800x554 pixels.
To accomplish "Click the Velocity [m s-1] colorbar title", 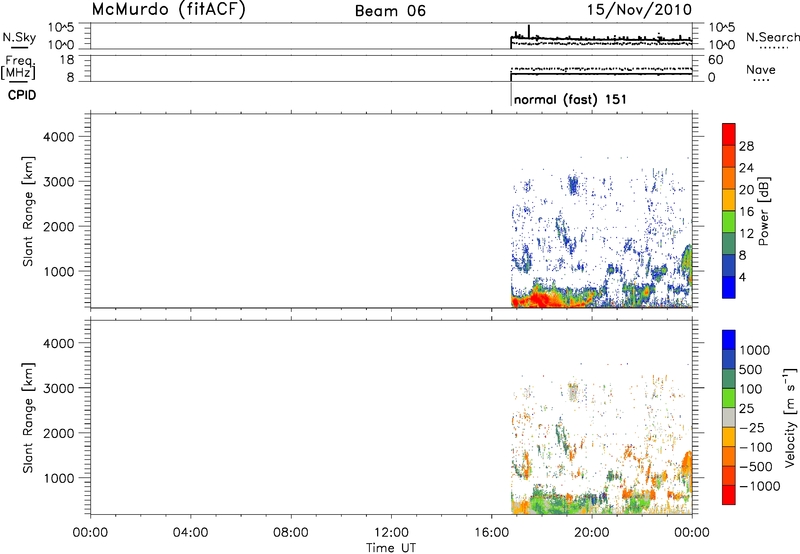I will tap(790, 417).
